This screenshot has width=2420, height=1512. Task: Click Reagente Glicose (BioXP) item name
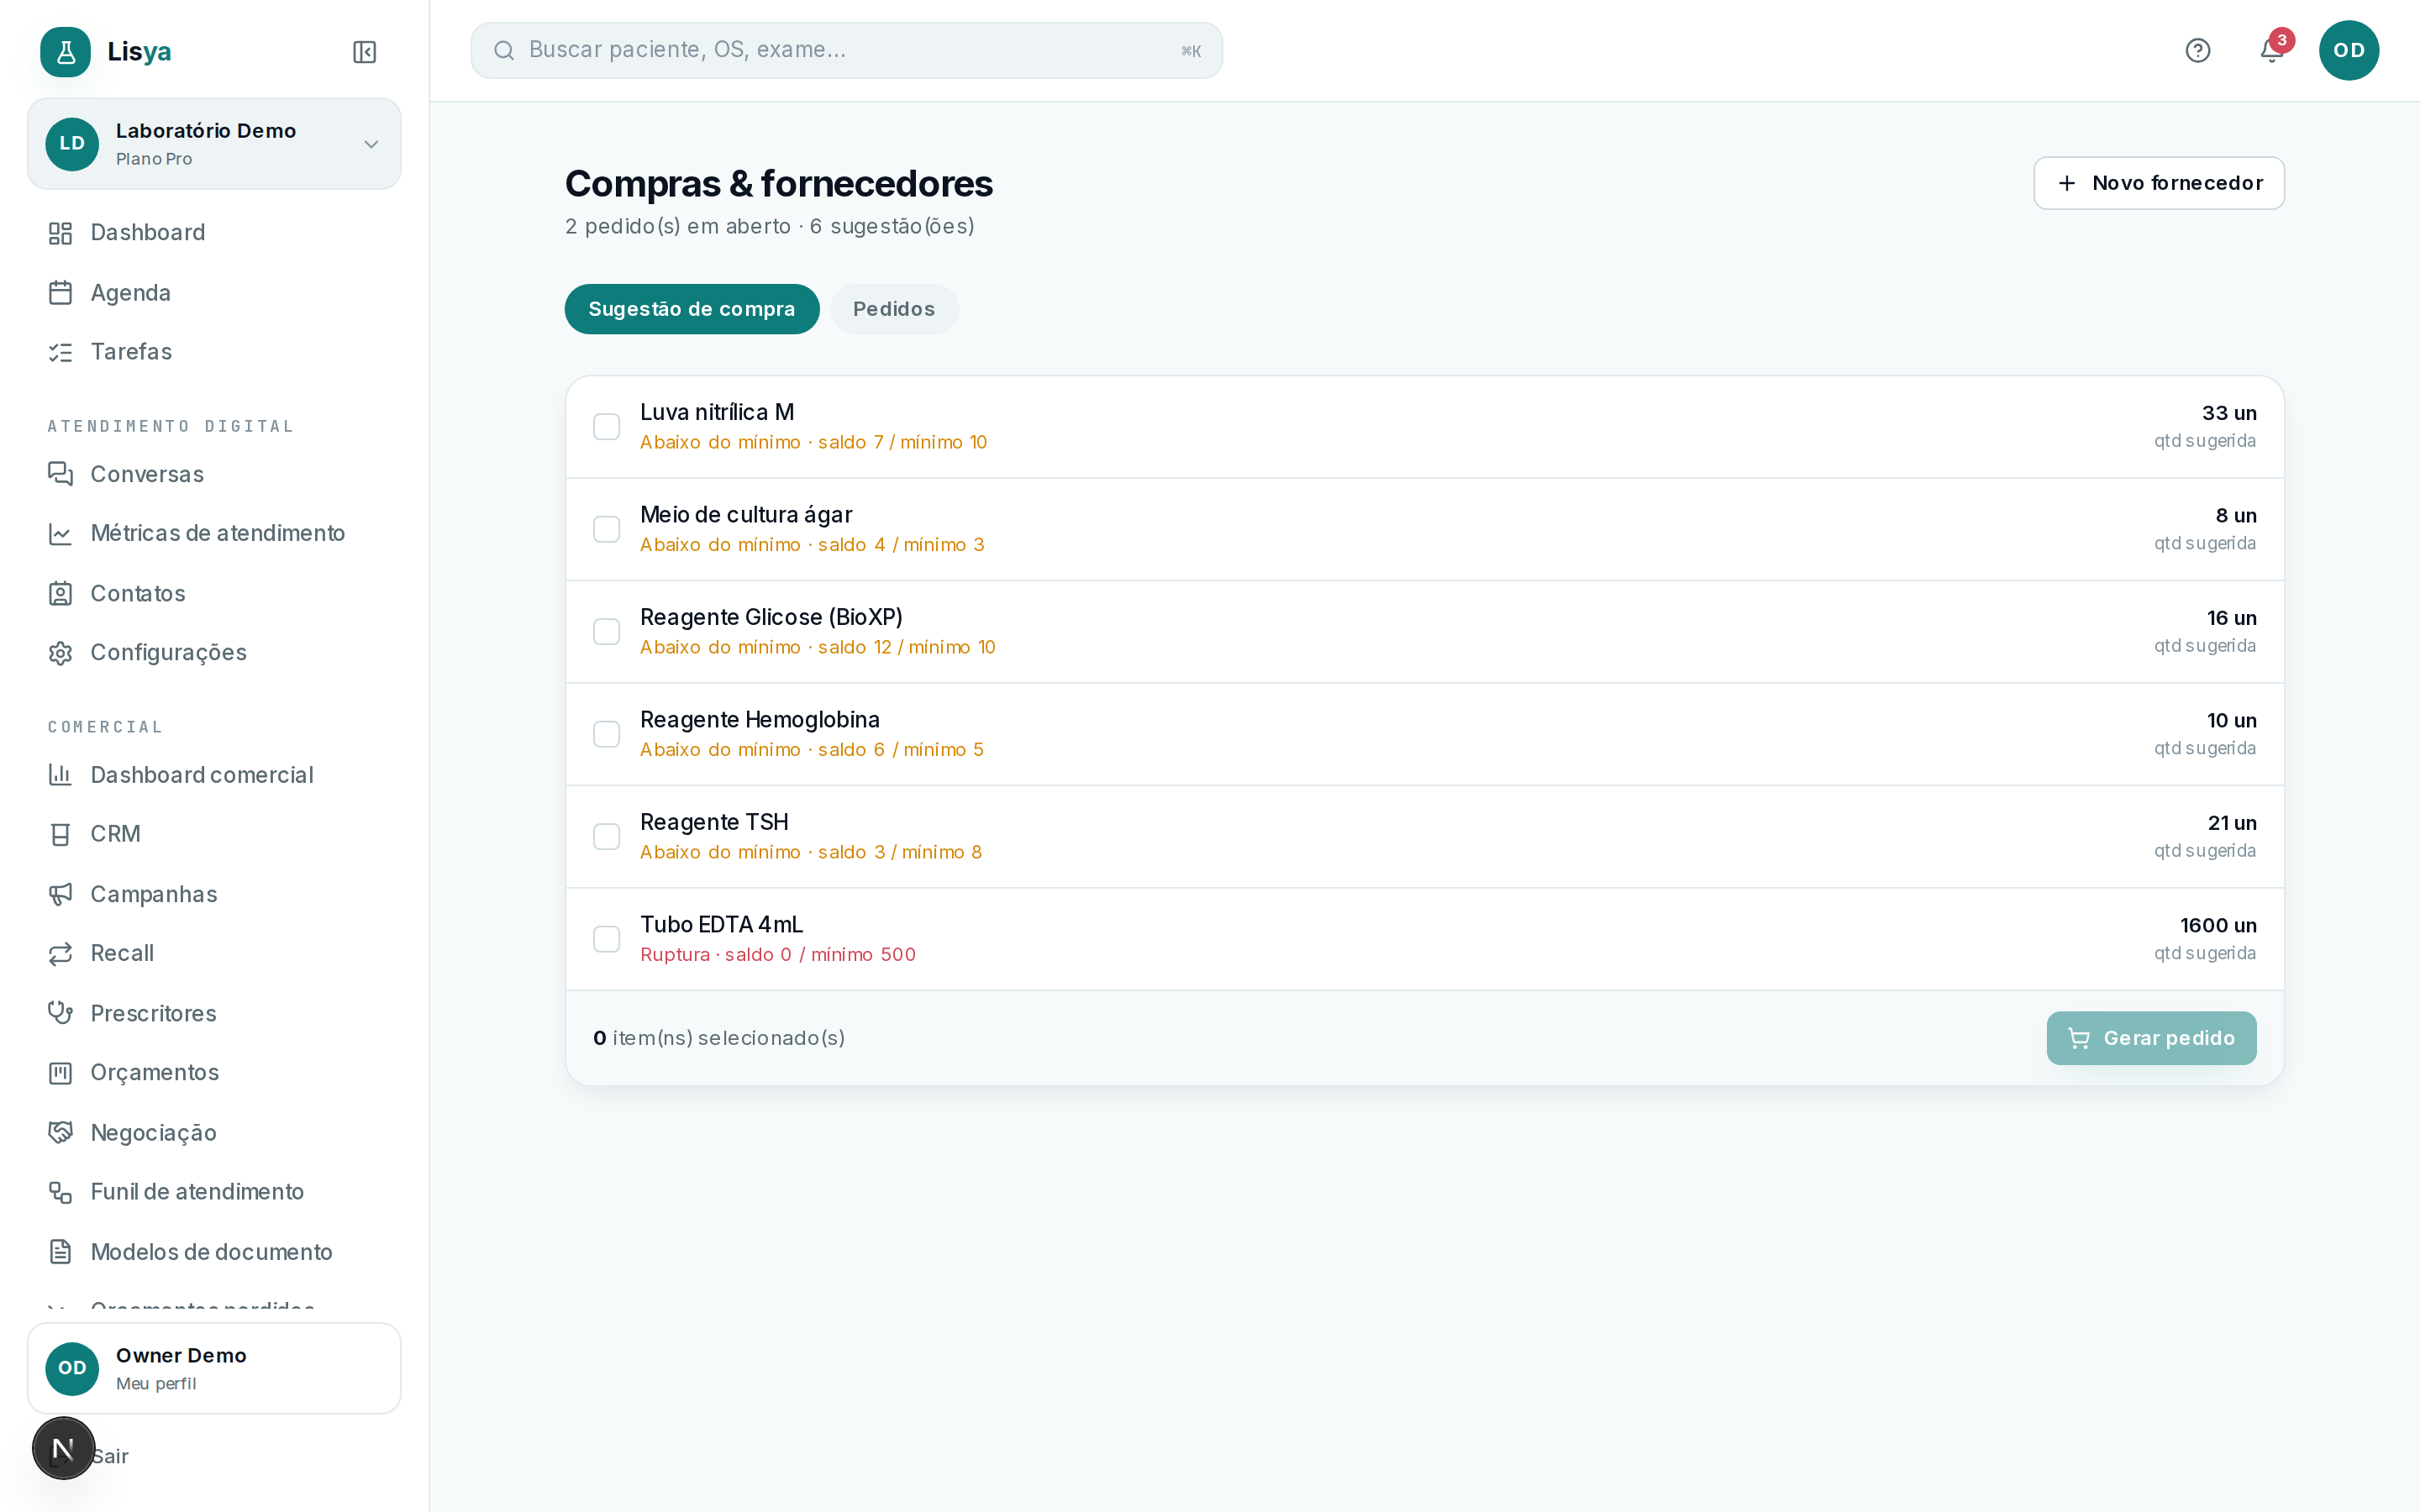coord(771,617)
